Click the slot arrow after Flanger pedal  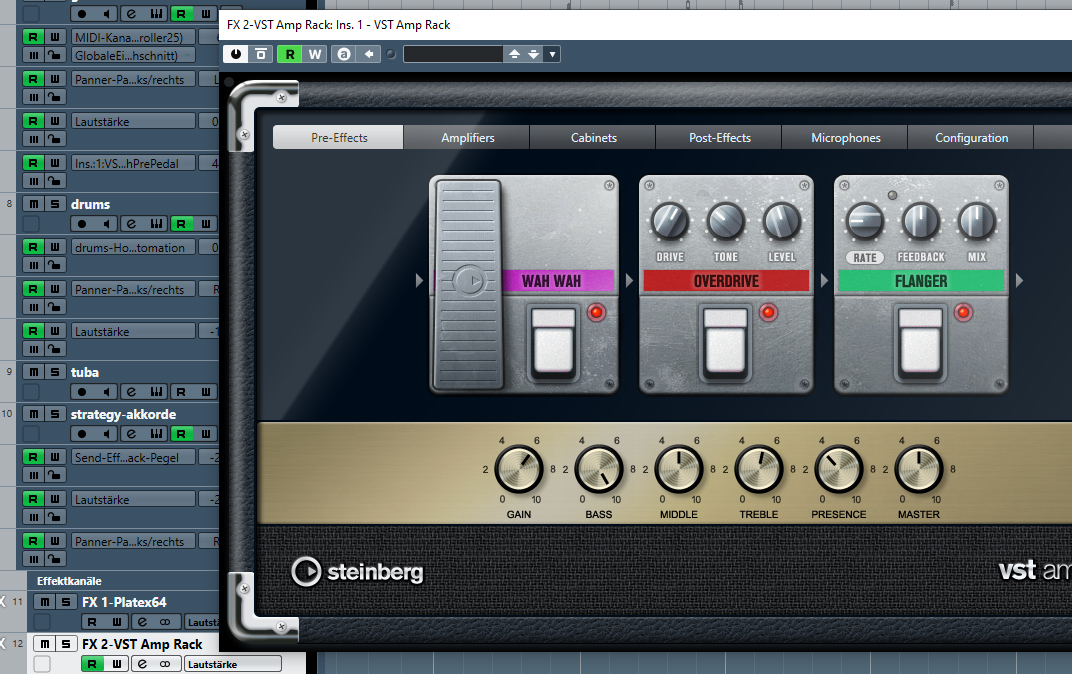tap(1019, 280)
